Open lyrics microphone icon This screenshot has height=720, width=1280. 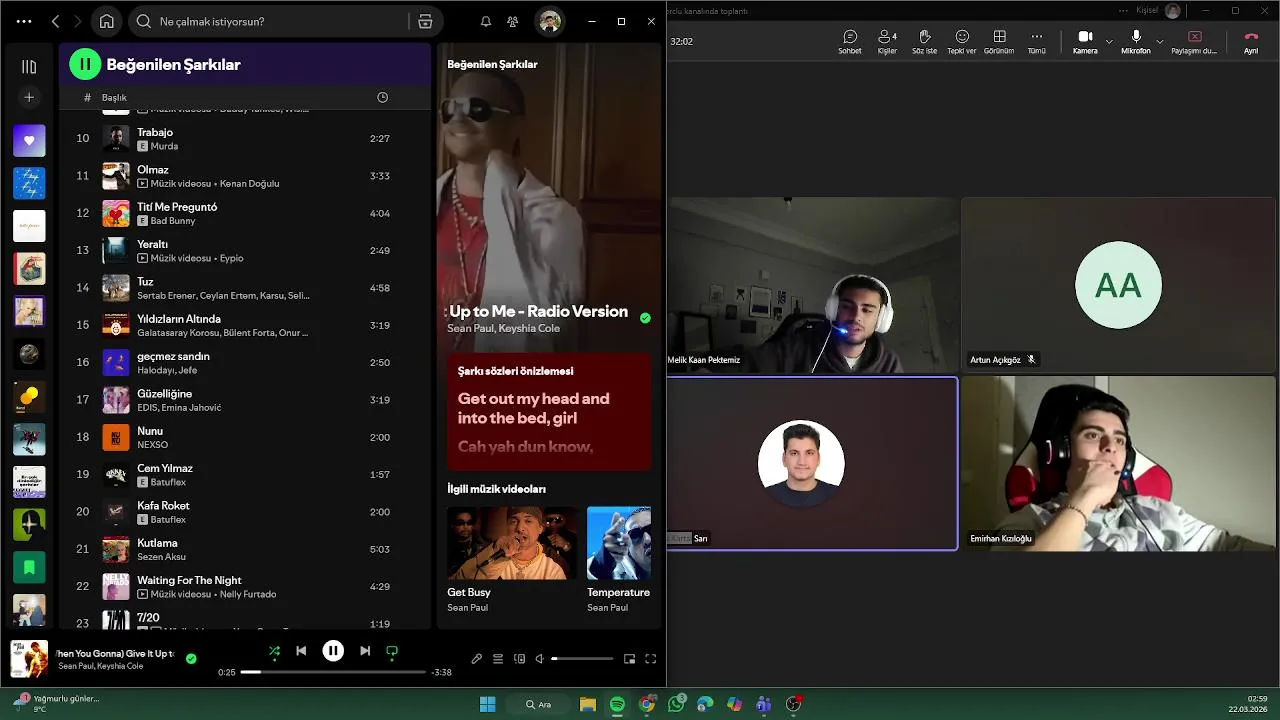click(x=477, y=659)
